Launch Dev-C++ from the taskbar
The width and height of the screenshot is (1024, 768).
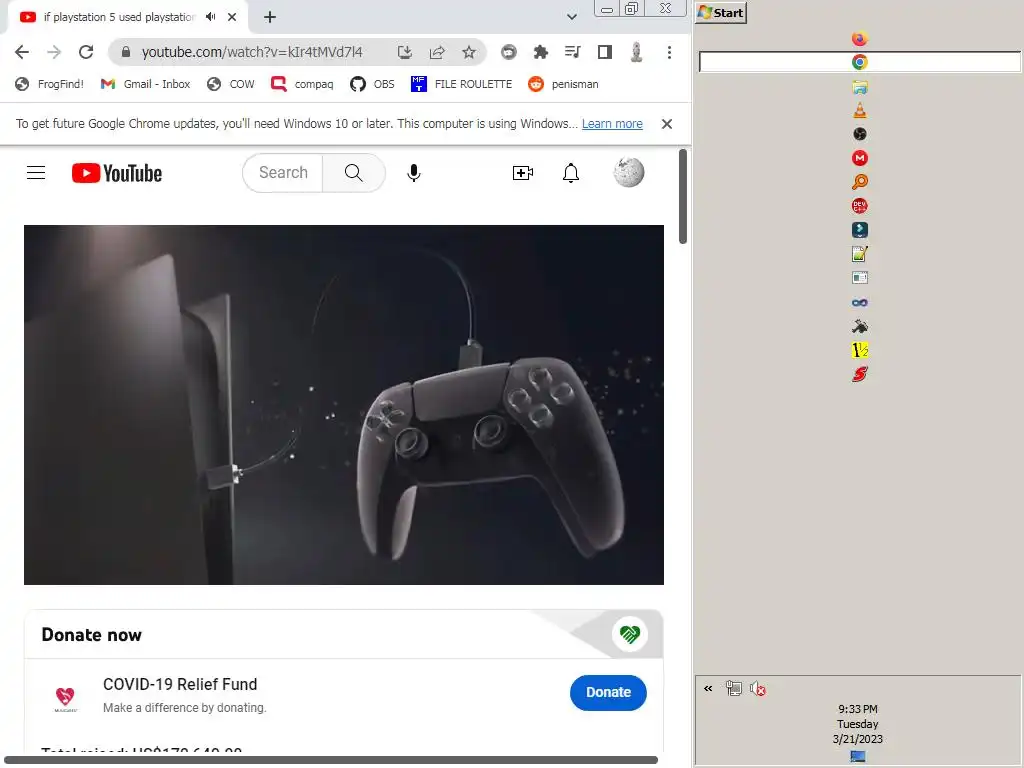pos(859,206)
